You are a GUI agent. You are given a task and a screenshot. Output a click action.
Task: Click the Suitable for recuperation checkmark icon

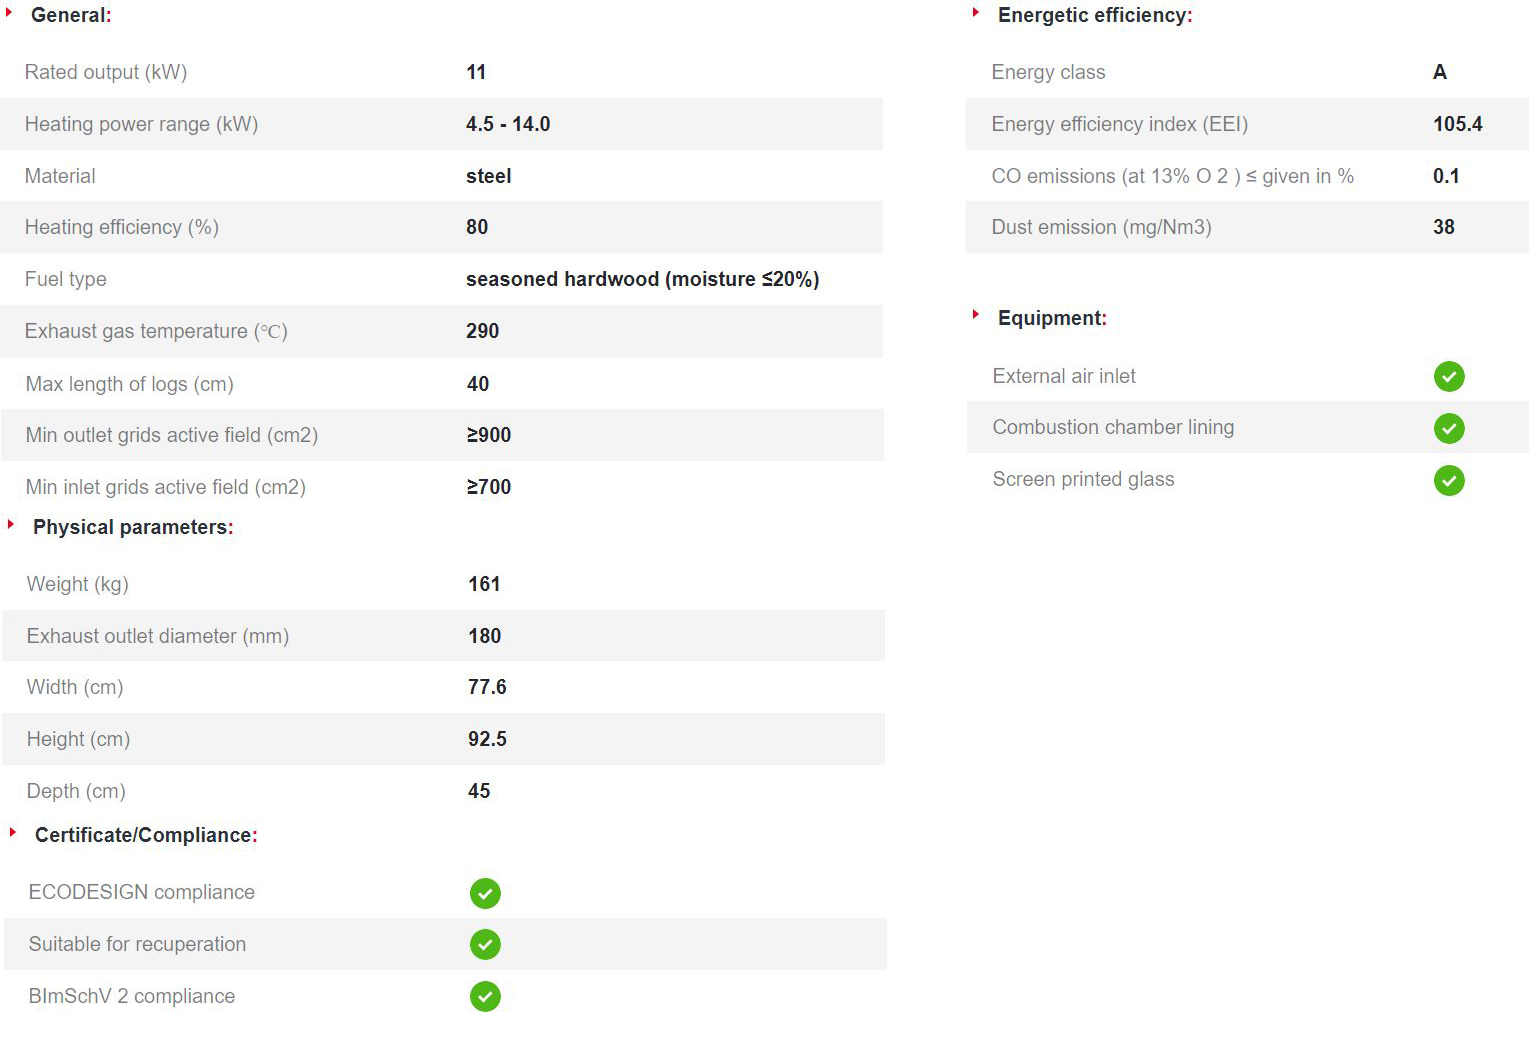point(485,944)
